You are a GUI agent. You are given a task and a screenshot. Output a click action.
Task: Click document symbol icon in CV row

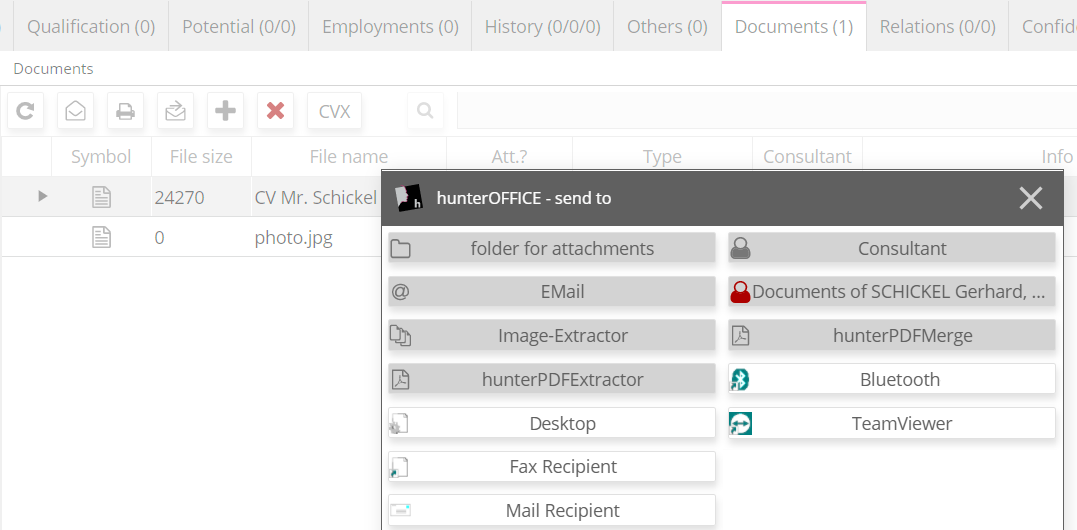(x=102, y=198)
